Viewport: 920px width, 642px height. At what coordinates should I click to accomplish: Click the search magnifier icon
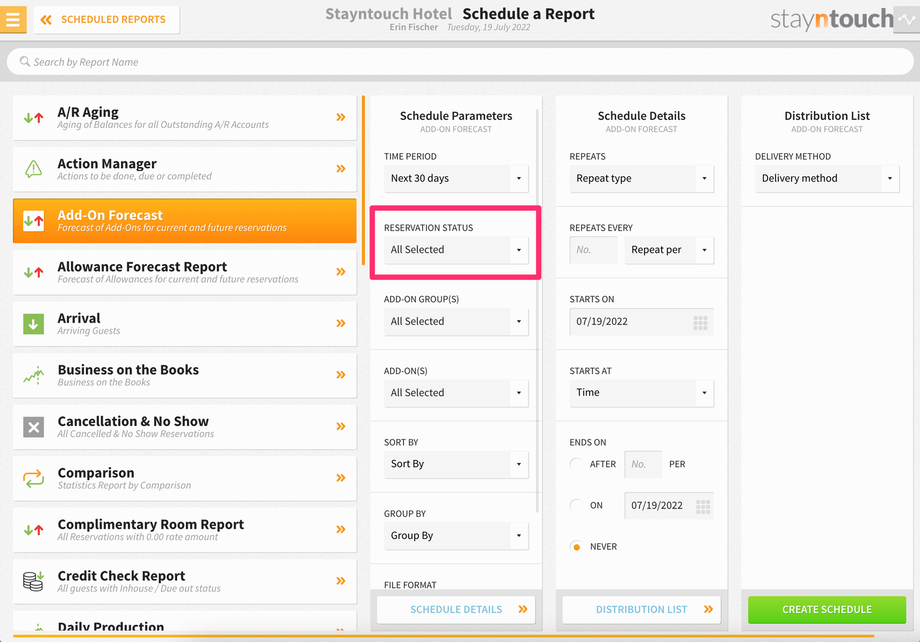click(25, 62)
